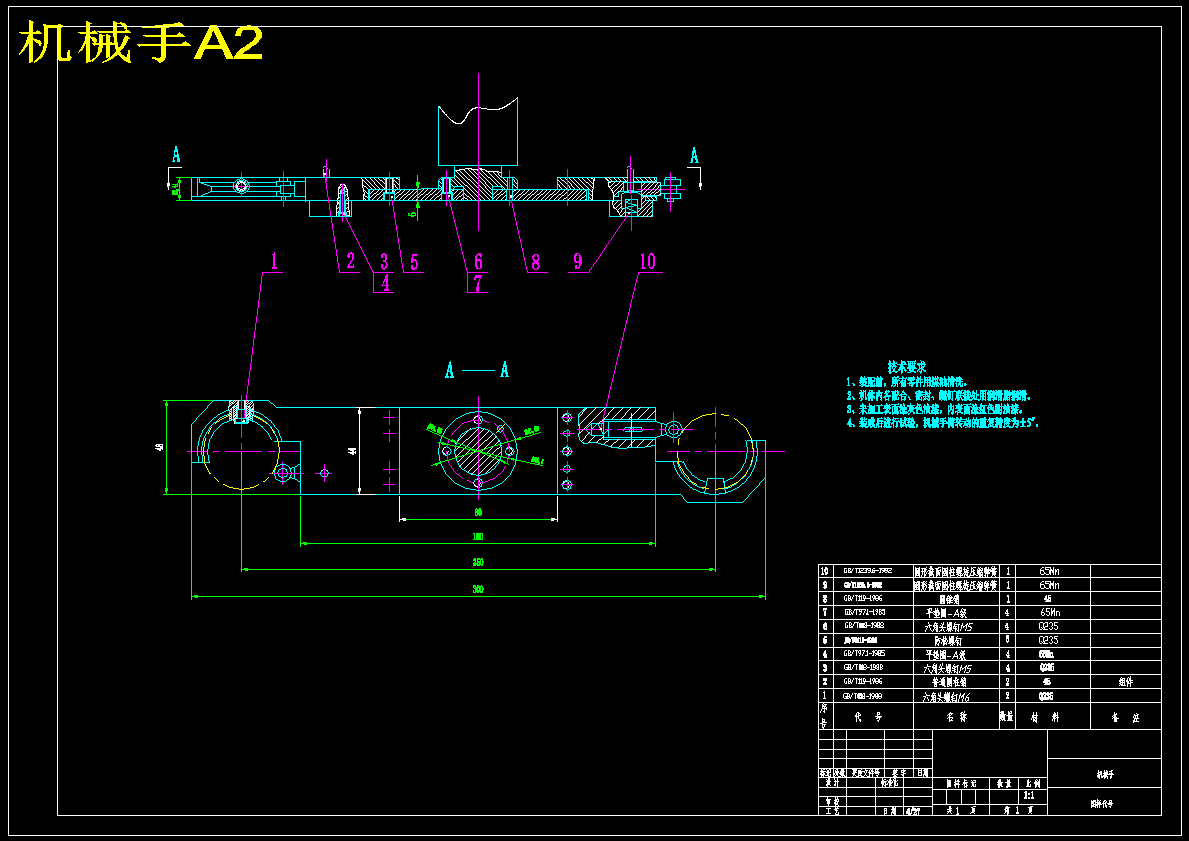Select part callout number 8
The image size is (1189, 841).
pyautogui.click(x=535, y=262)
